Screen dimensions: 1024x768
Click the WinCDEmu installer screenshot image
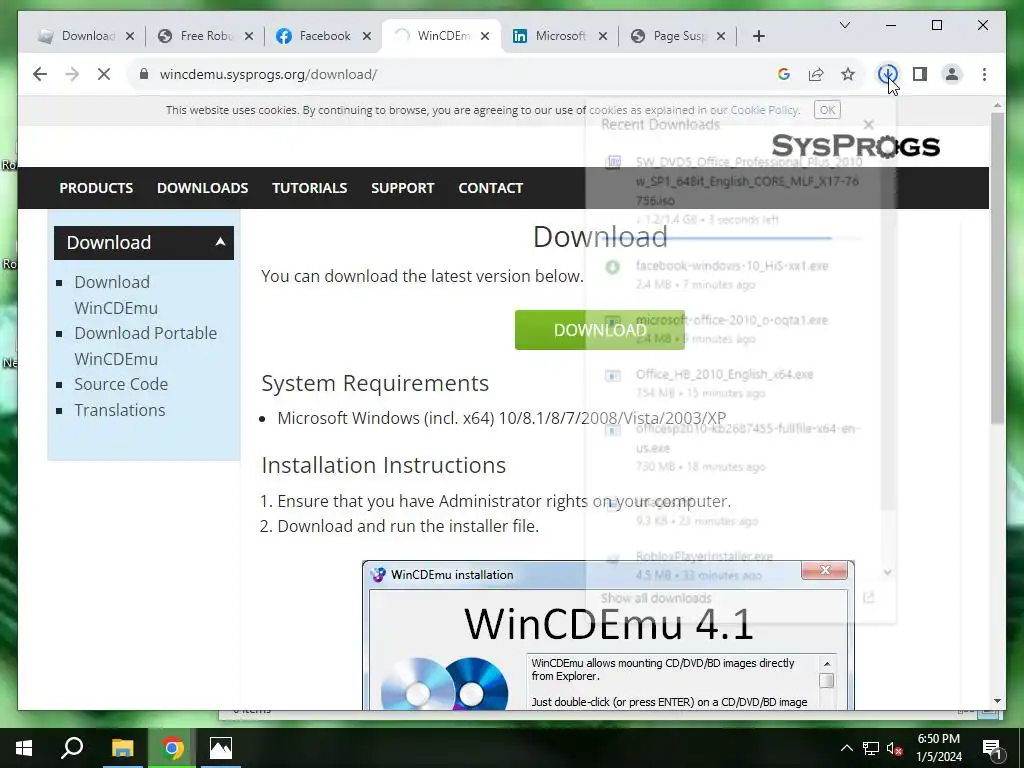click(x=608, y=635)
